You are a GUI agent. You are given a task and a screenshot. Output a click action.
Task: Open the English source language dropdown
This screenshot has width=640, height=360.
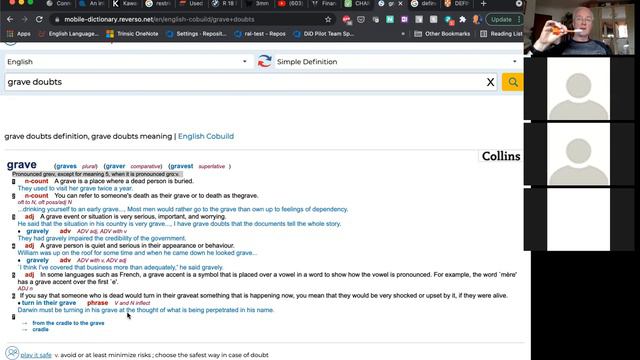pyautogui.click(x=128, y=62)
